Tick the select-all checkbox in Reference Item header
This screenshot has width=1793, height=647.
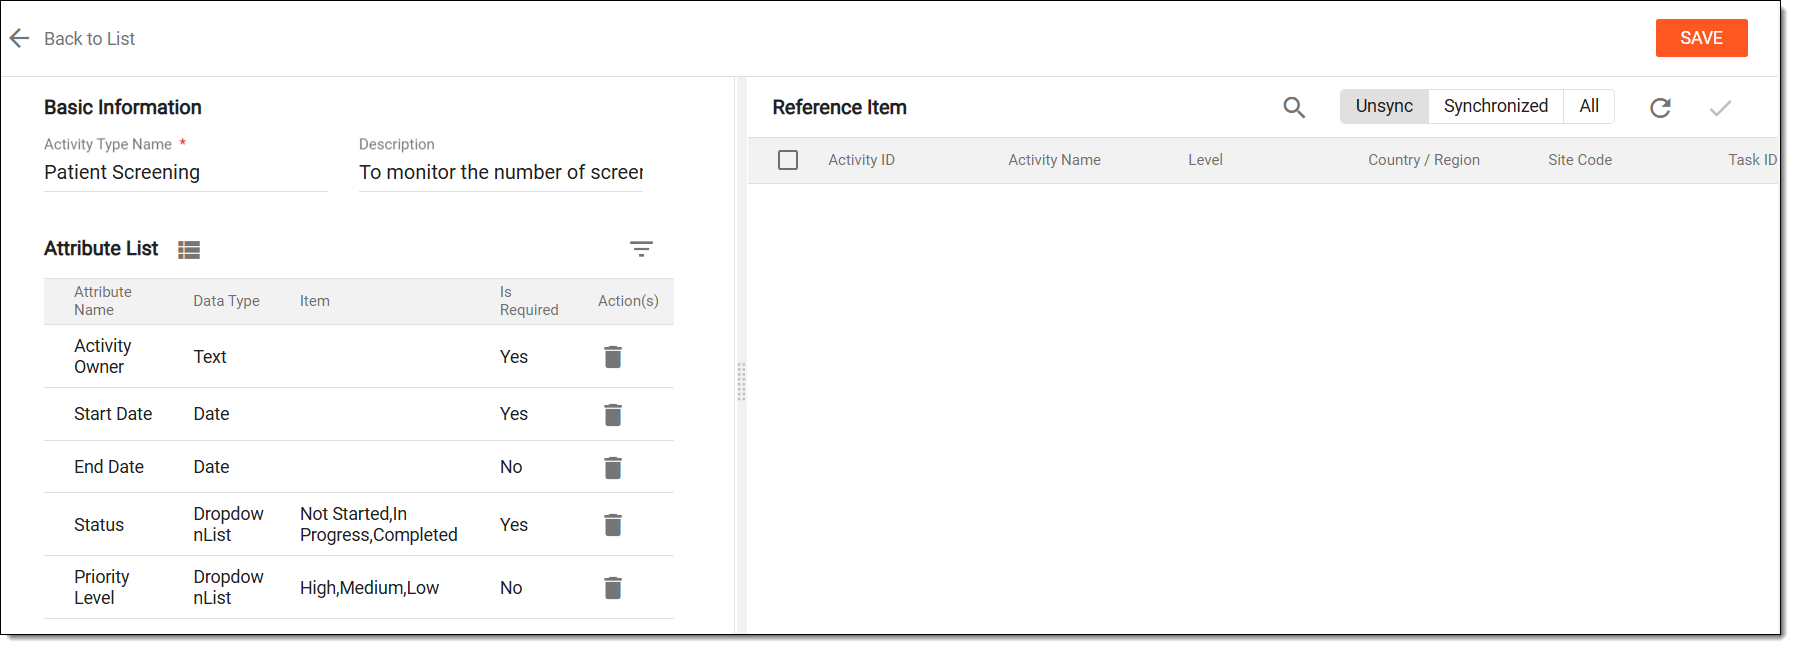pyautogui.click(x=788, y=160)
